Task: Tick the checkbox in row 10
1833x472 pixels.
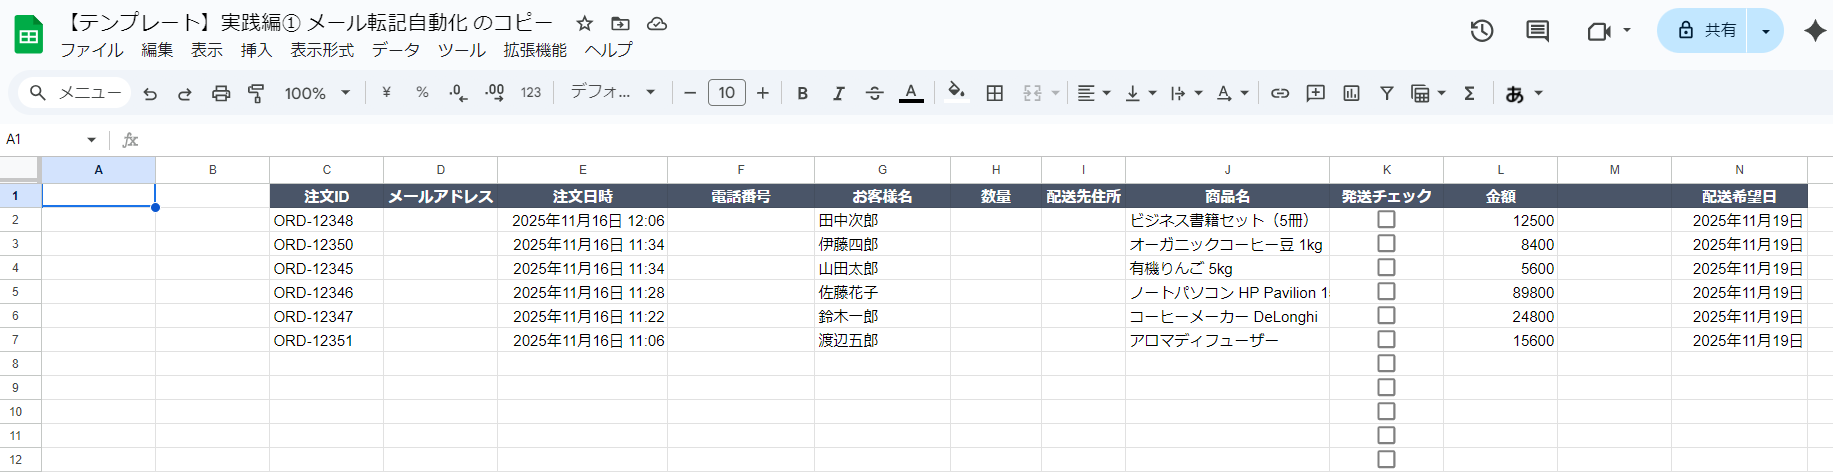Action: (x=1386, y=411)
